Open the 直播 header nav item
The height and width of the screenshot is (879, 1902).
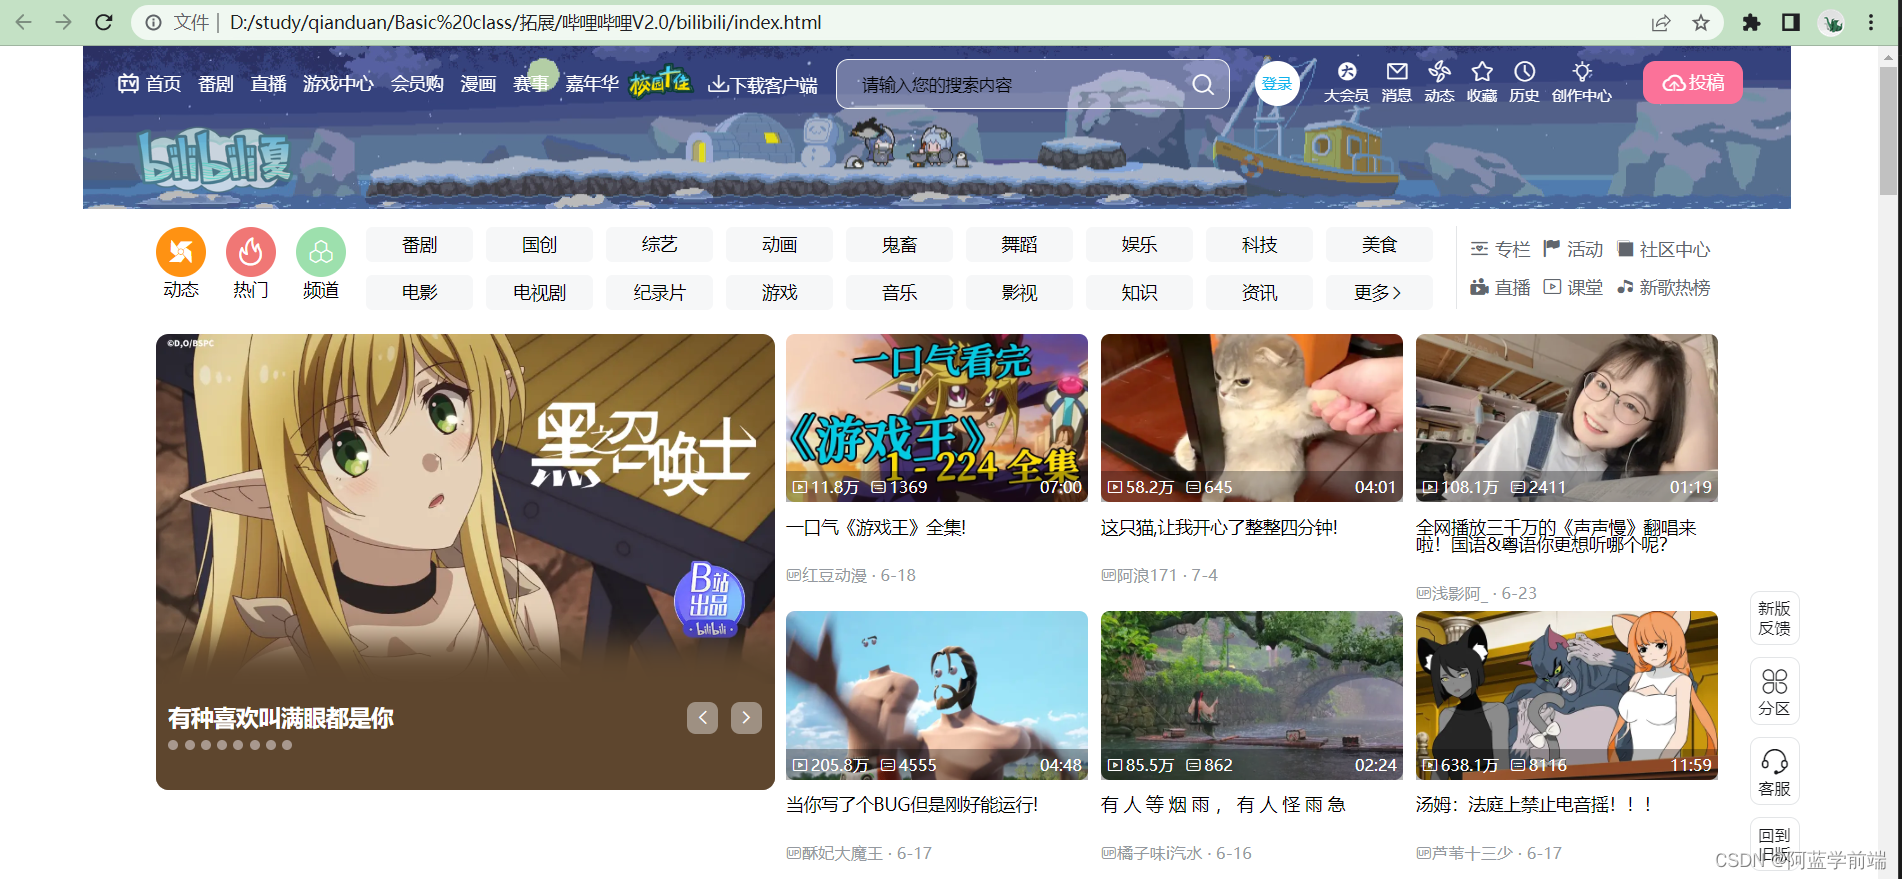coord(268,84)
